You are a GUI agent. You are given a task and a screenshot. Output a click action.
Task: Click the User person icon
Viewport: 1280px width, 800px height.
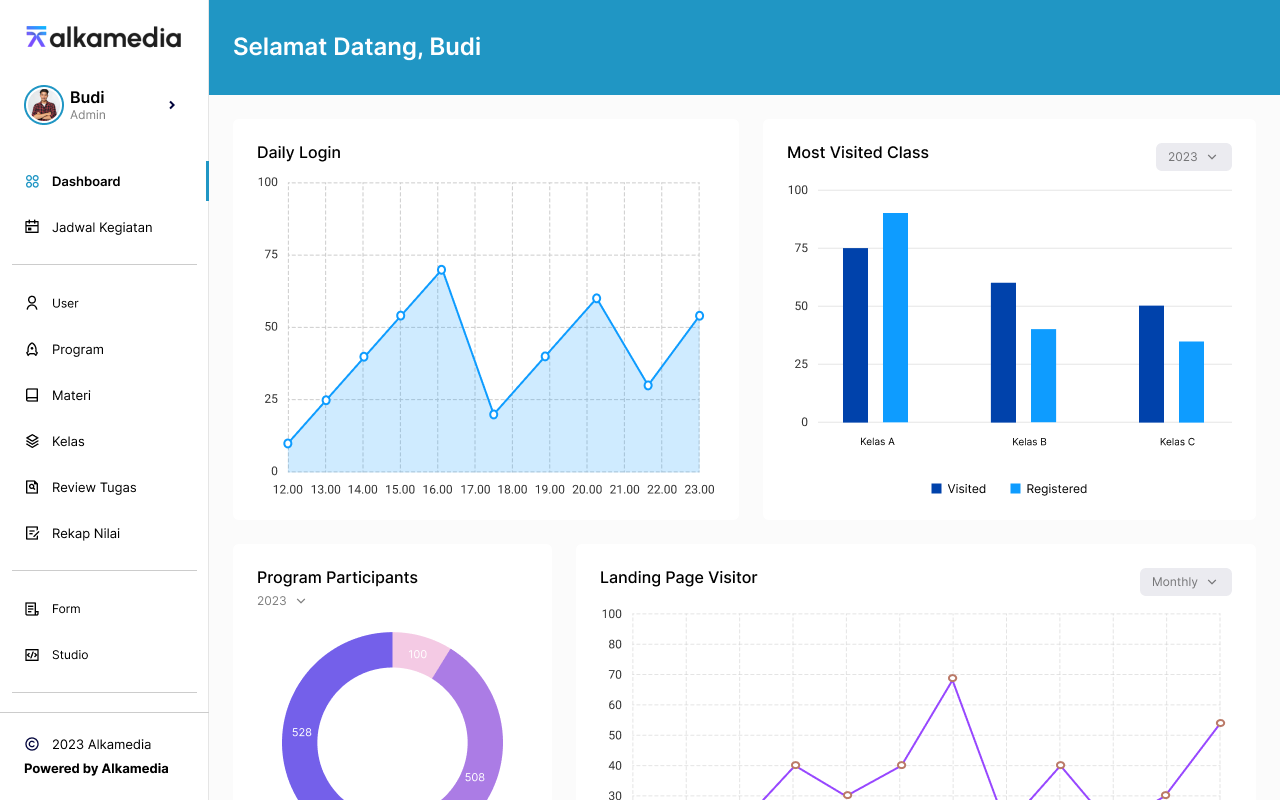pos(32,303)
